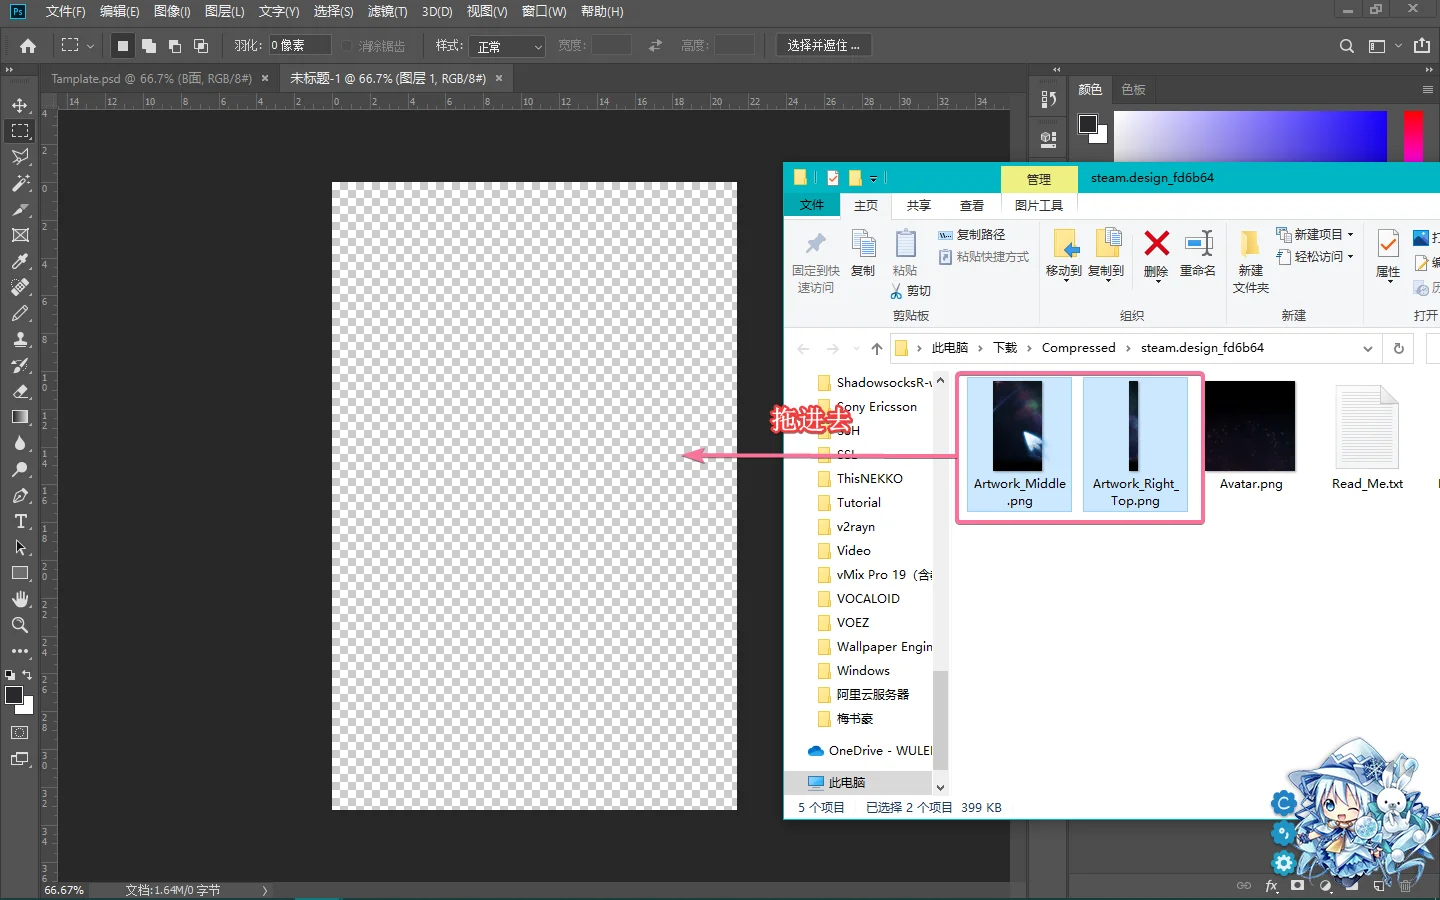Click the Home icon in options bar
Viewport: 1440px width, 900px height.
(x=28, y=46)
